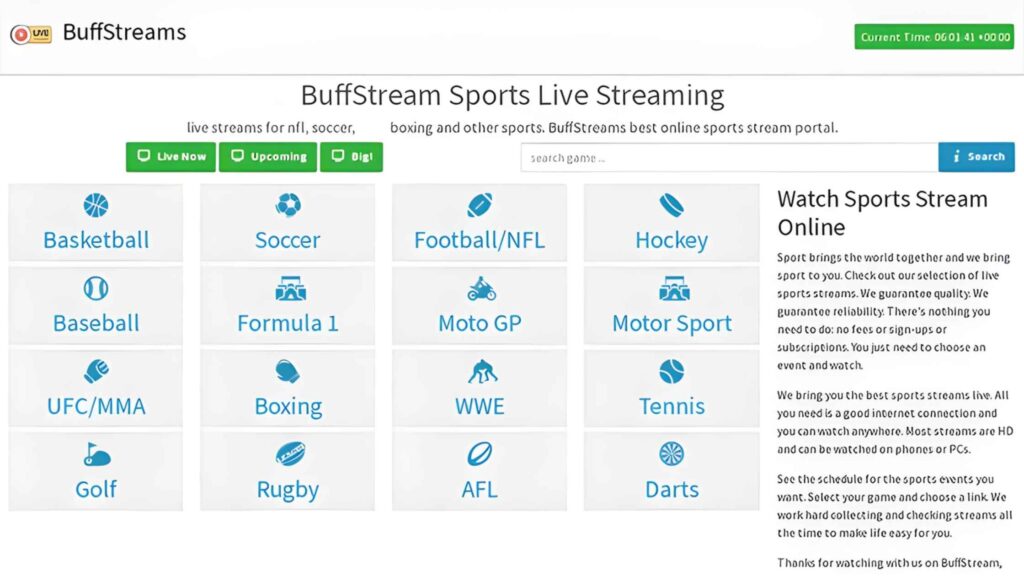This screenshot has height=576, width=1024.
Task: Open the Digi section
Action: coord(352,157)
